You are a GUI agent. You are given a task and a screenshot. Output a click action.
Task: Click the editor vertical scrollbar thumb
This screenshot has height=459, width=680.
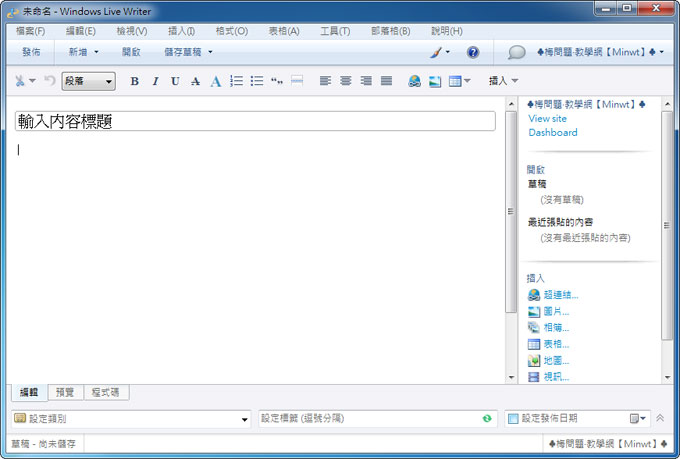pyautogui.click(x=511, y=211)
